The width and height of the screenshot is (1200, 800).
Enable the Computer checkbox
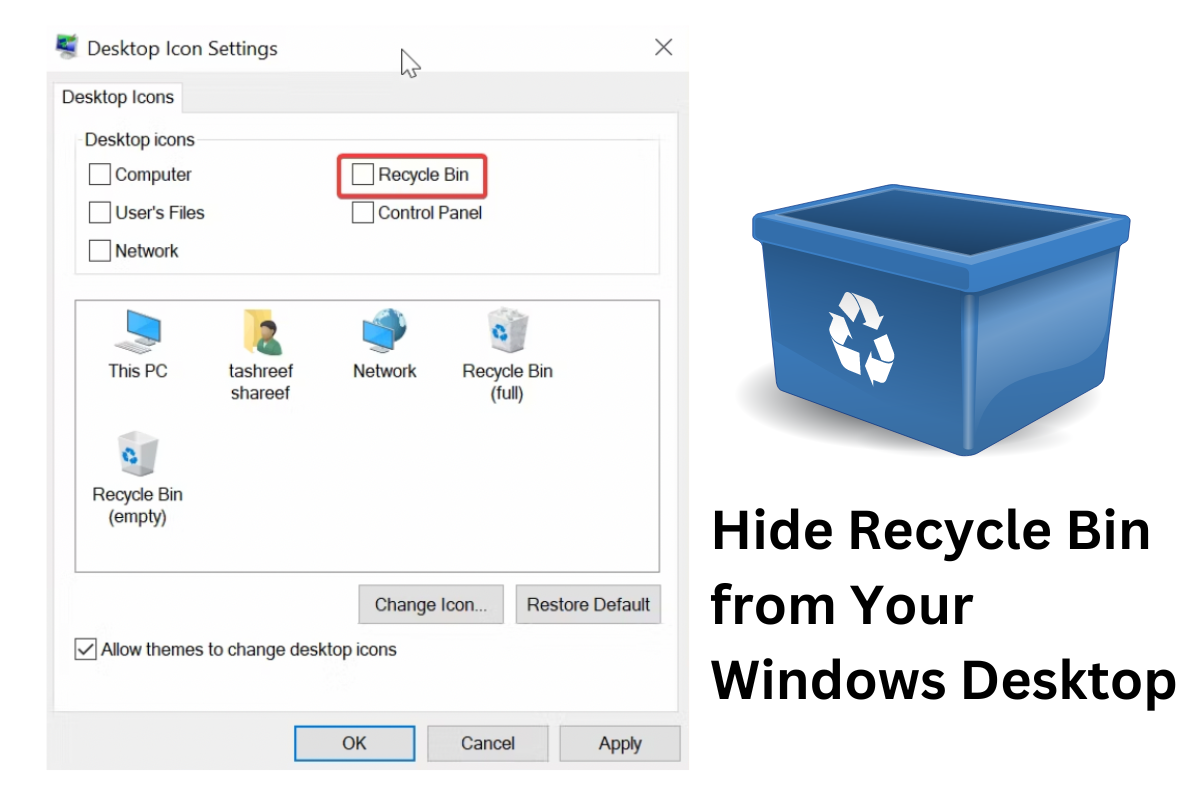(100, 175)
